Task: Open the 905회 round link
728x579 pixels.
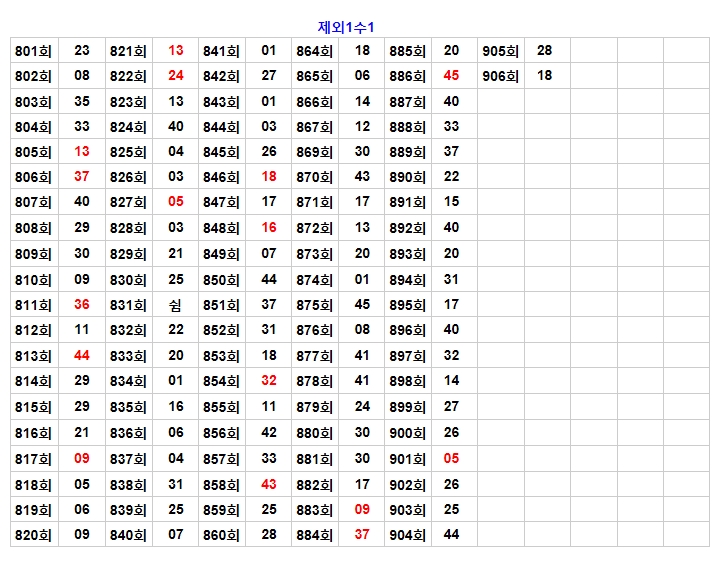Action: [x=500, y=51]
